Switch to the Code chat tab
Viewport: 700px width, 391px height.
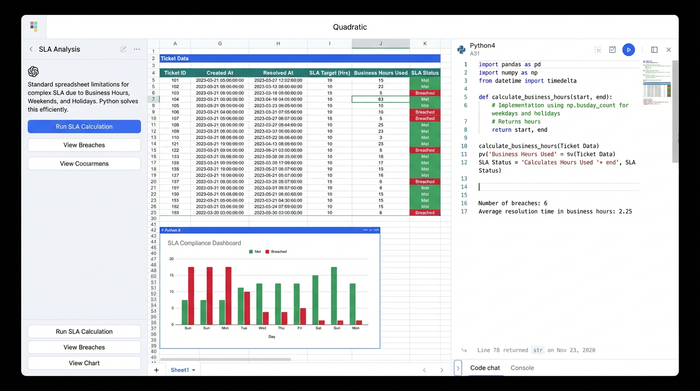pos(485,368)
